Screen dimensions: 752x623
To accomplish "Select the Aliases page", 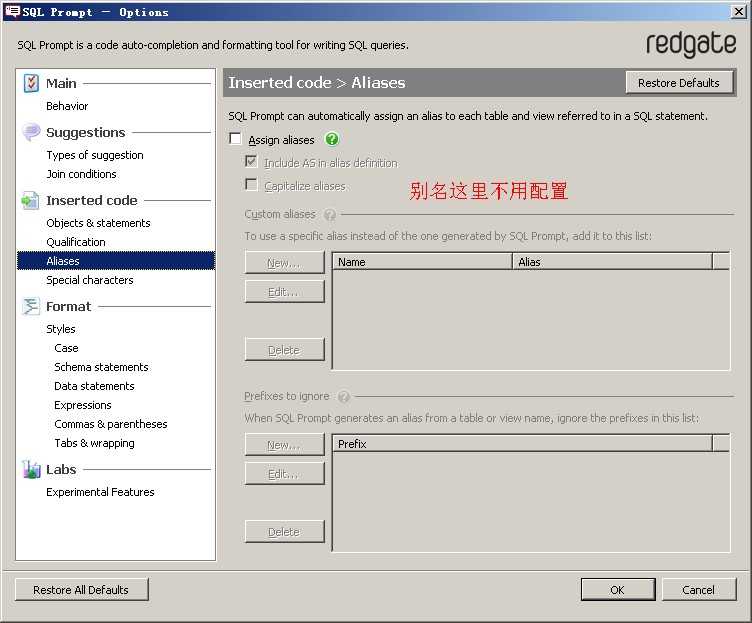I will pyautogui.click(x=116, y=261).
